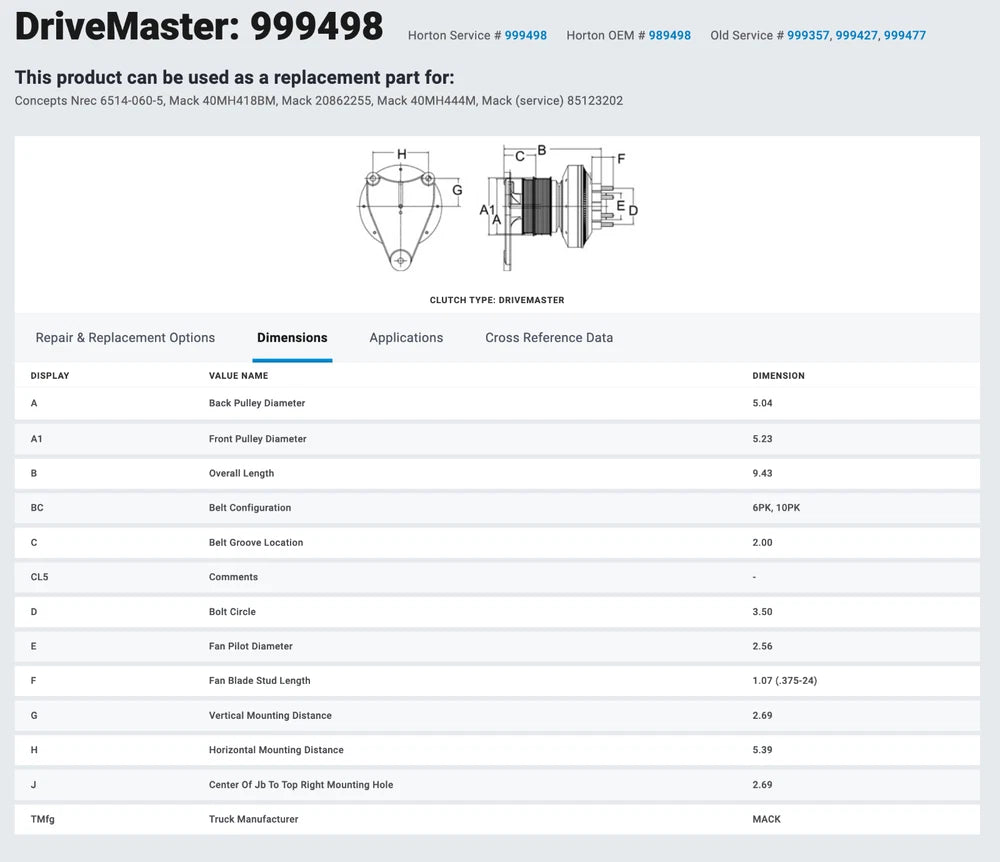The width and height of the screenshot is (1000, 862).
Task: Click the front-view clutch diagram with H and G
Action: pos(402,208)
